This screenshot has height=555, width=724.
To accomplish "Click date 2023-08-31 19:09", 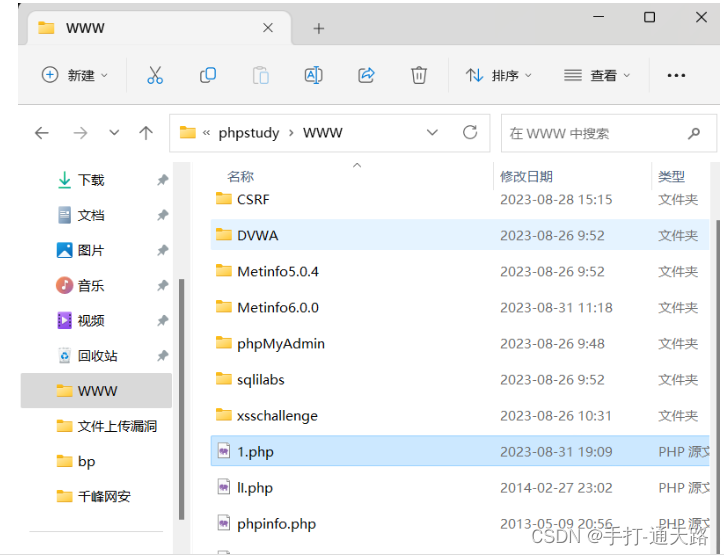I will (x=556, y=451).
